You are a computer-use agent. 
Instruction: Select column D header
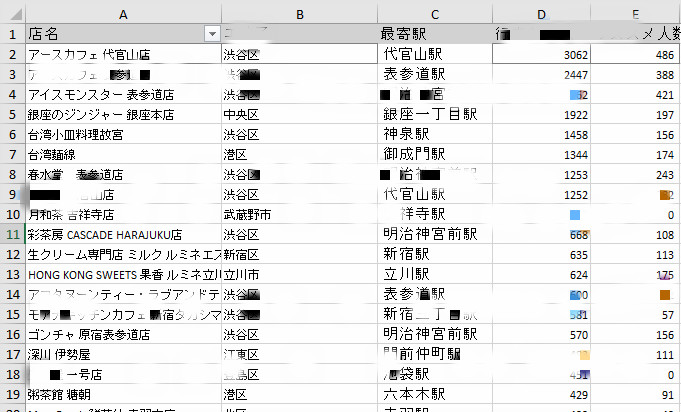[541, 14]
